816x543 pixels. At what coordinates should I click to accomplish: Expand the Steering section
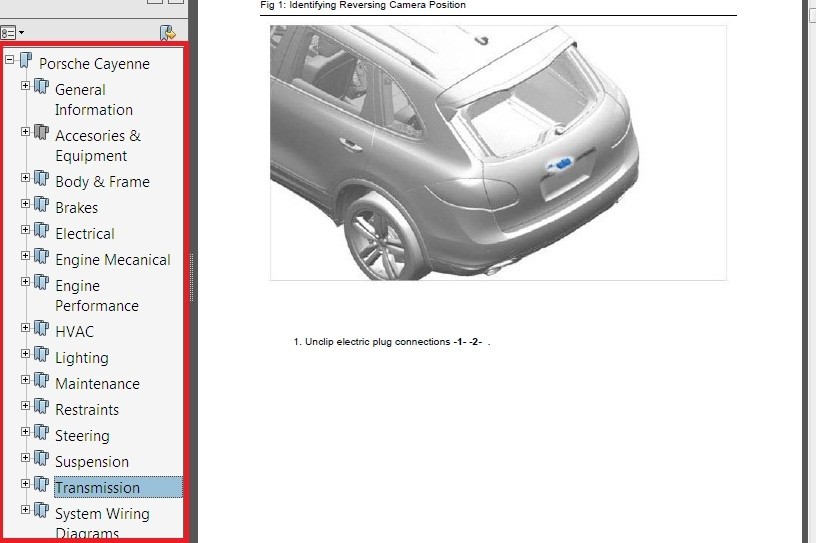[x=25, y=432]
